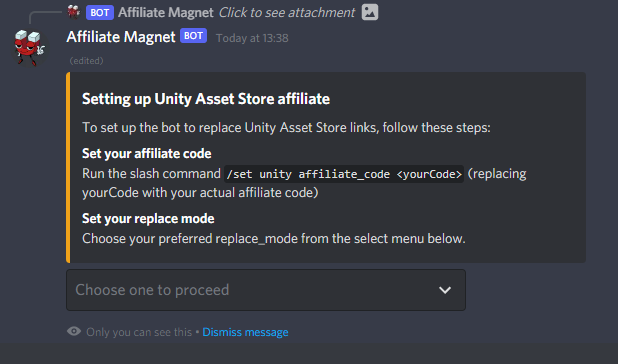The height and width of the screenshot is (364, 618).
Task: Click the orange accent bar of the embed
Action: pyautogui.click(x=68, y=167)
